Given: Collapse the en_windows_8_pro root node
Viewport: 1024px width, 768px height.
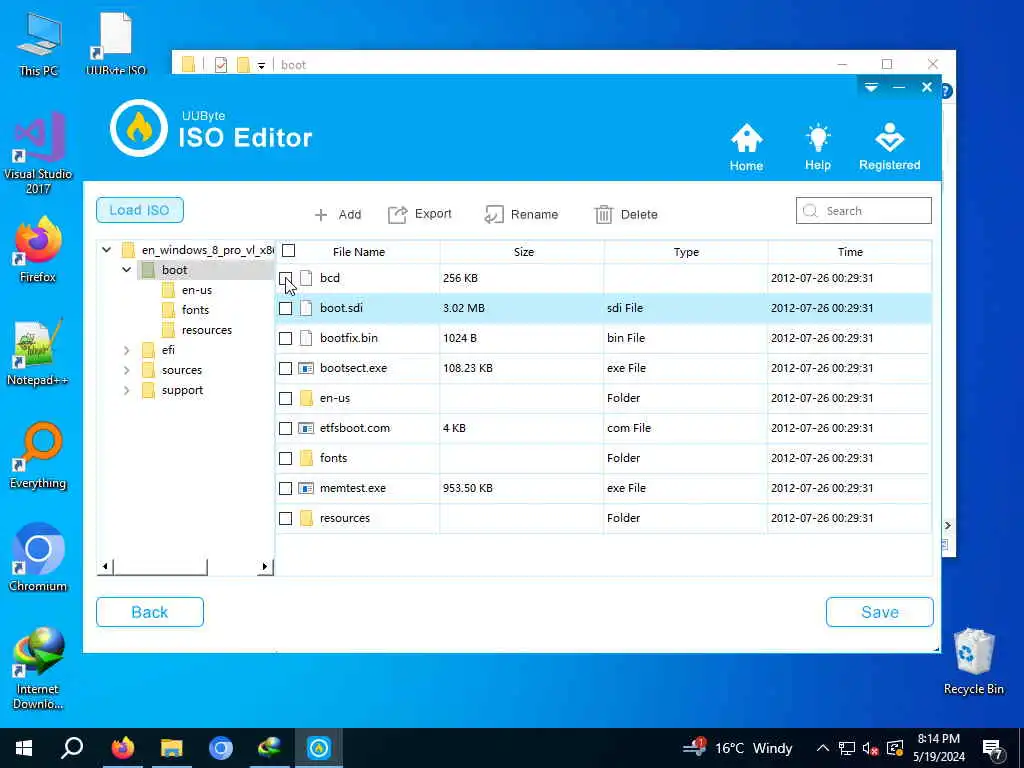Looking at the screenshot, I should pos(106,249).
